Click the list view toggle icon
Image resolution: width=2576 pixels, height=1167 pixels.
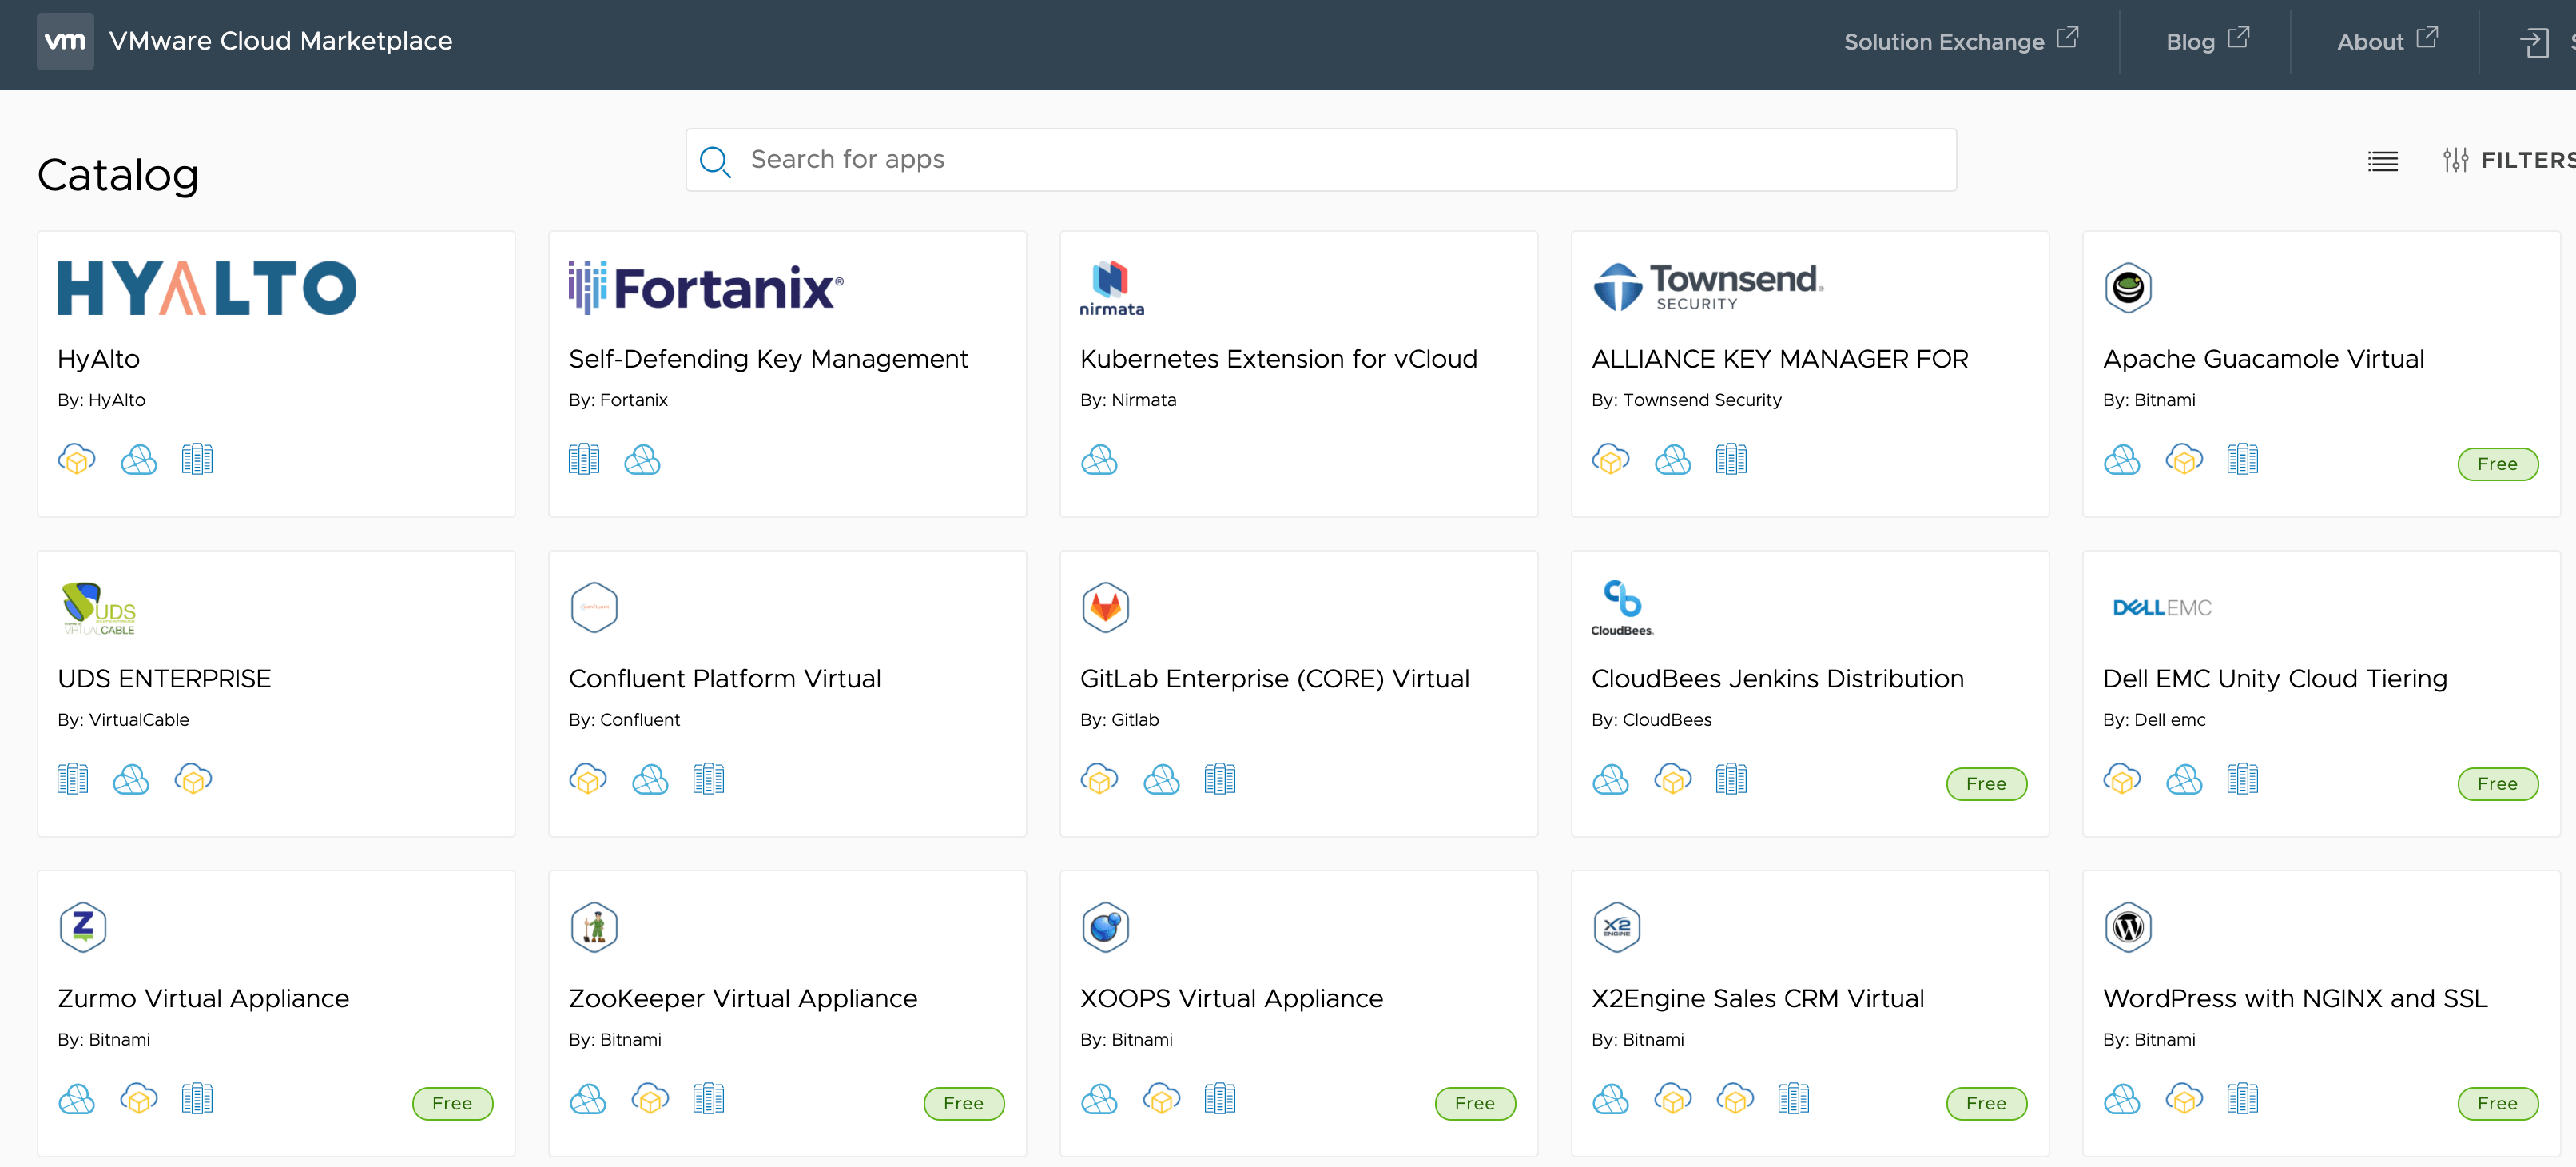pyautogui.click(x=2382, y=161)
